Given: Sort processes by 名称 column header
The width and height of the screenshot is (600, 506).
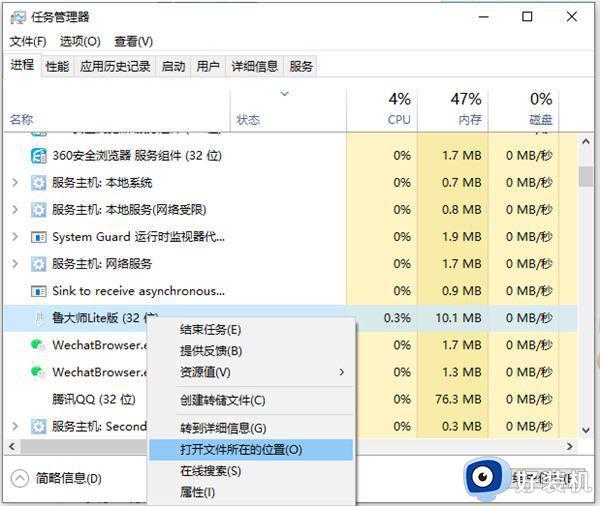Looking at the screenshot, I should coord(117,111).
